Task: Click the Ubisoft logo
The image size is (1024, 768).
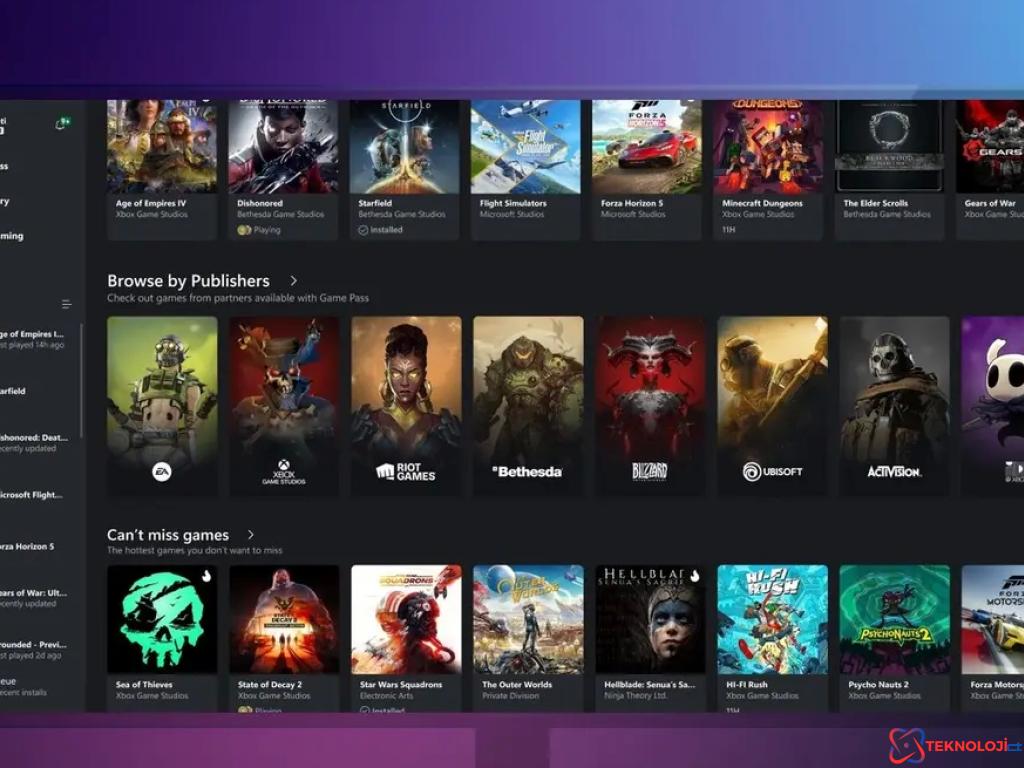Action: click(x=772, y=472)
